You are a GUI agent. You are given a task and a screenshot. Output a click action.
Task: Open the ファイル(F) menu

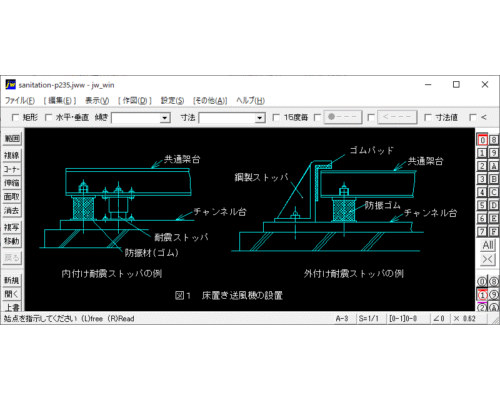[x=20, y=100]
